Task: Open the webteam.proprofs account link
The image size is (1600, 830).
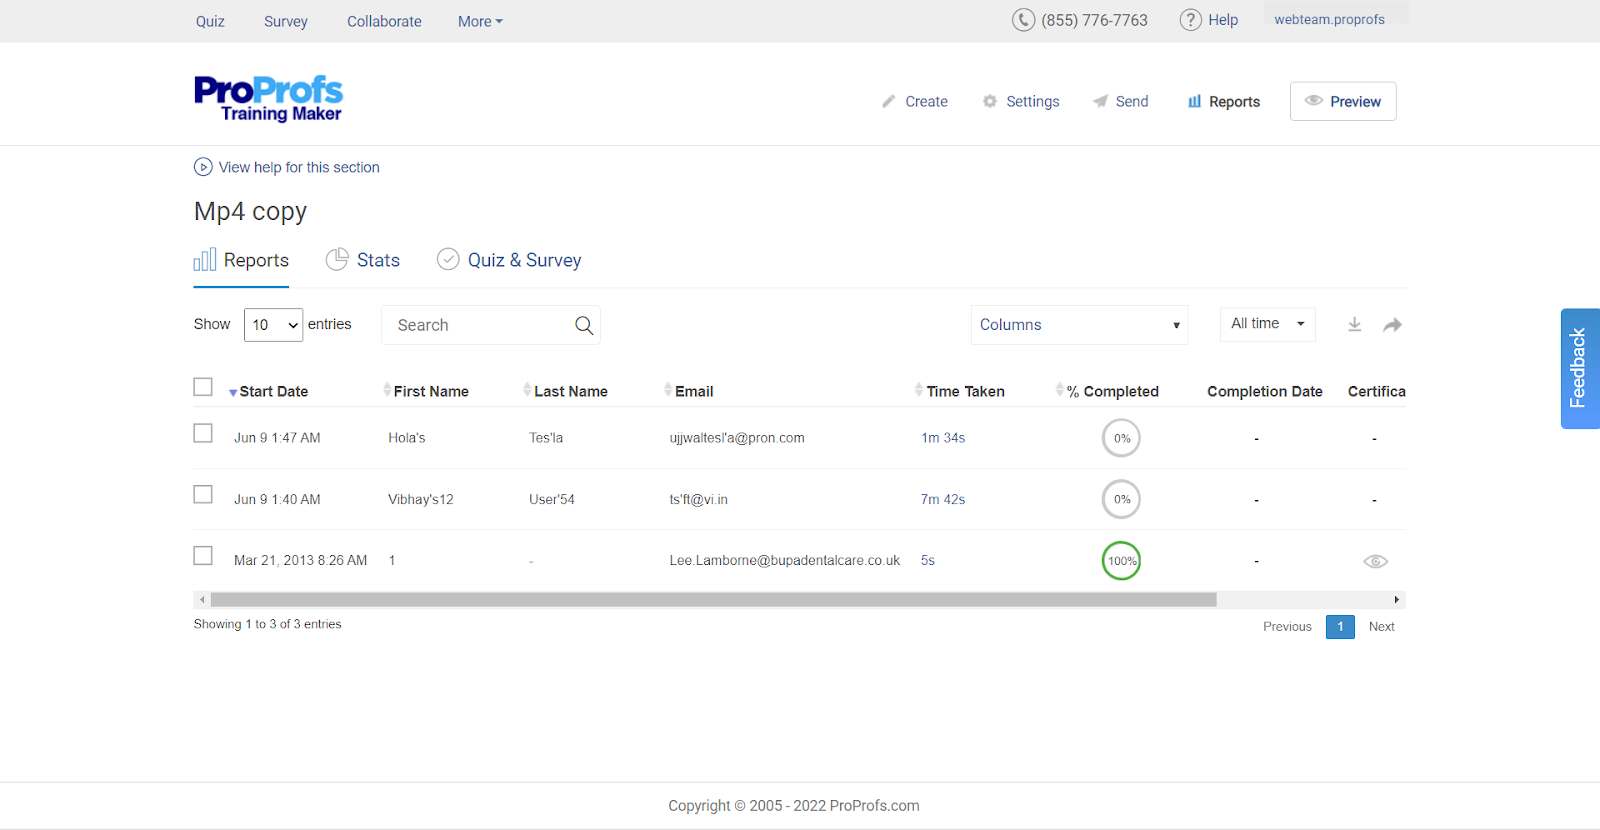Action: [1330, 19]
